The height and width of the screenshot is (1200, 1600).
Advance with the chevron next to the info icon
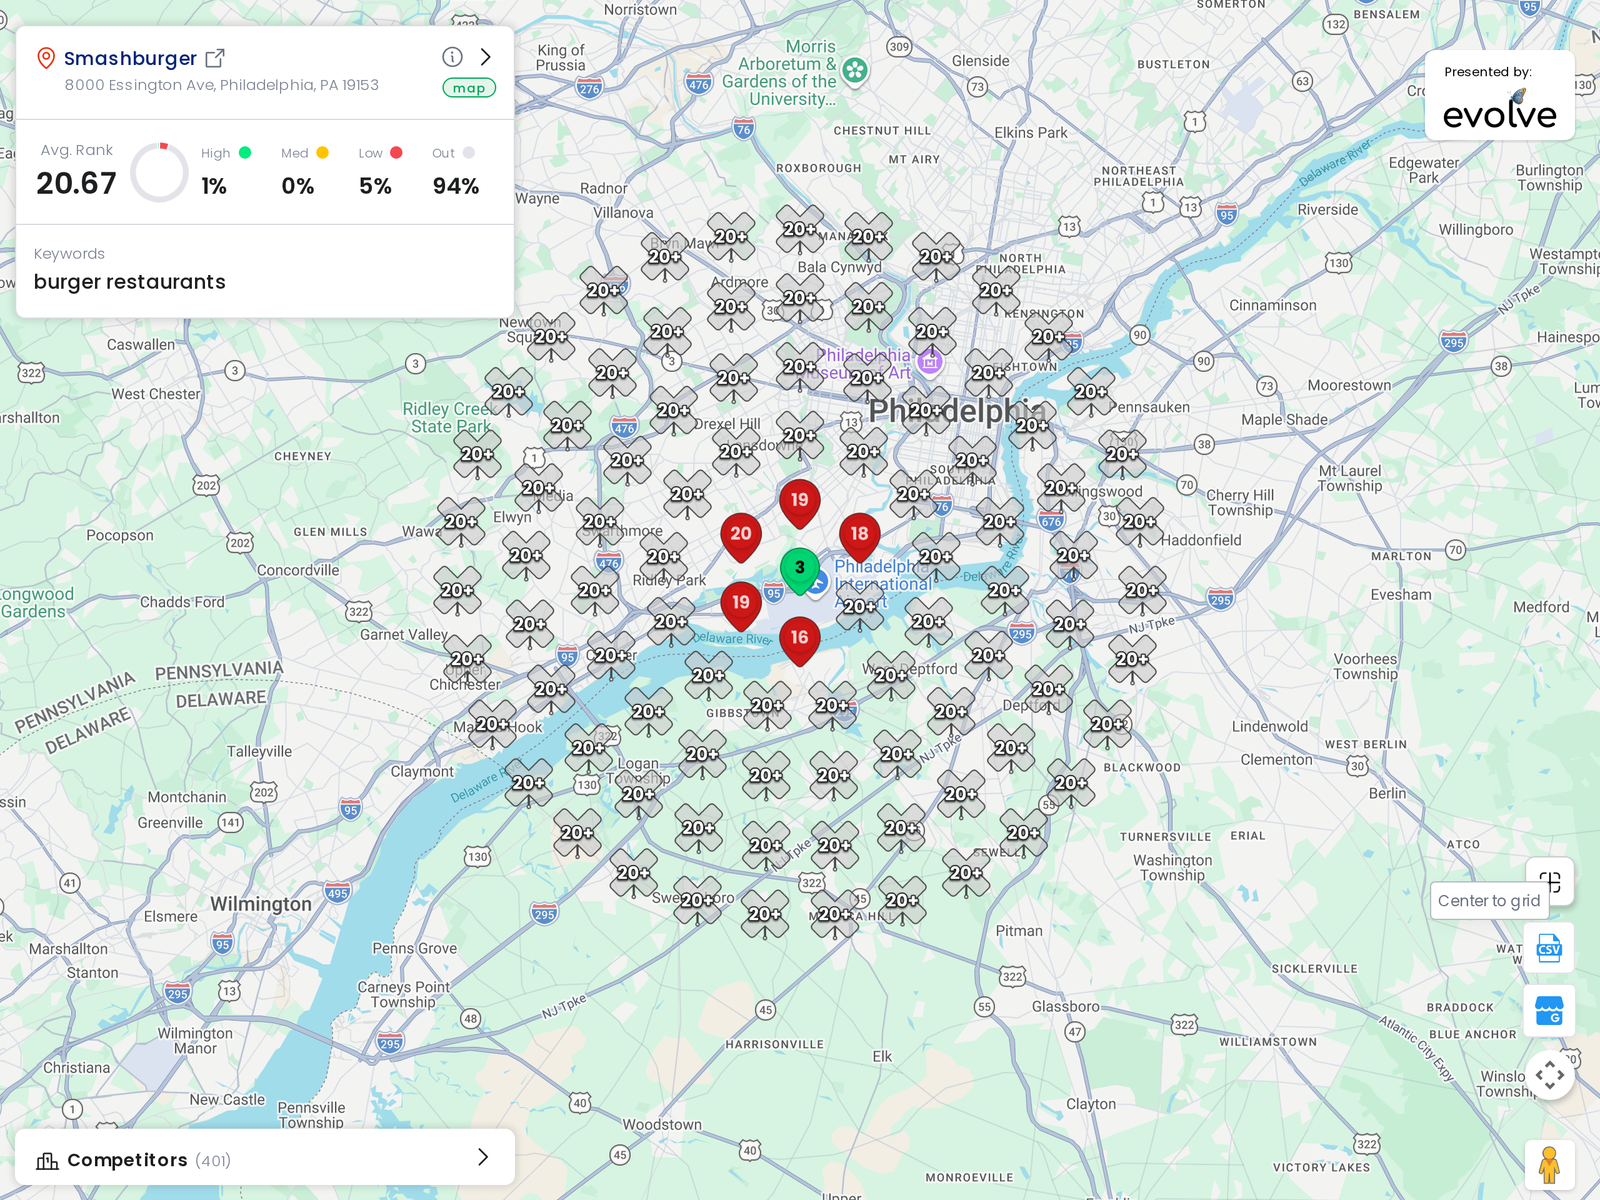click(486, 57)
